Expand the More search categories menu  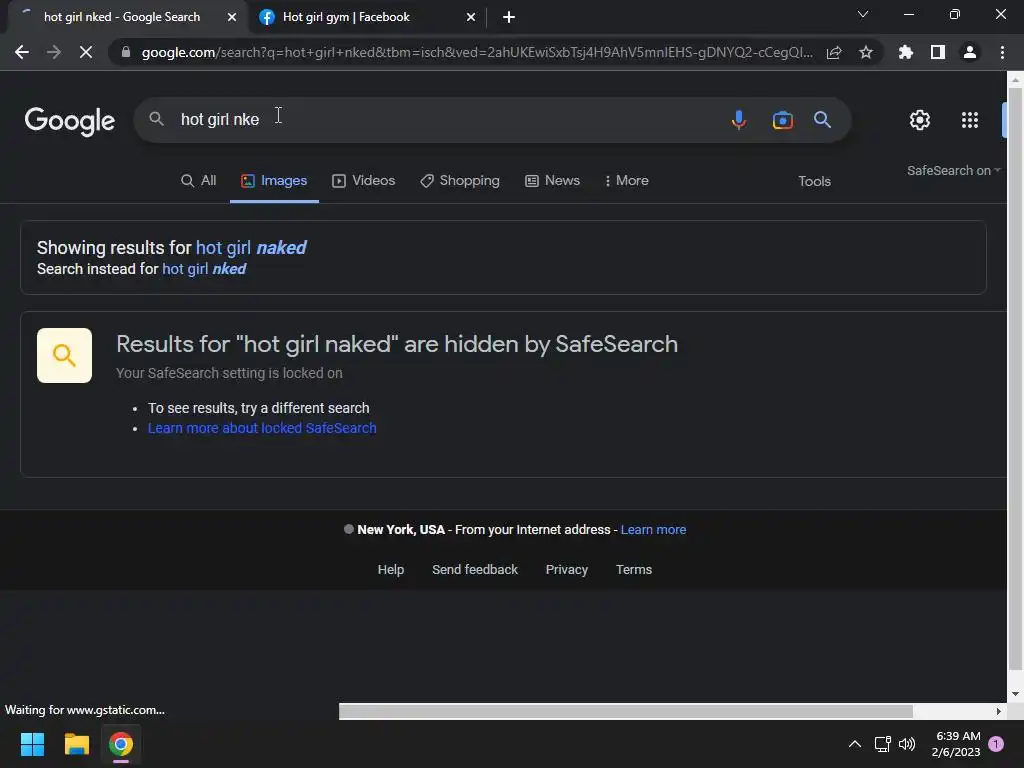626,181
